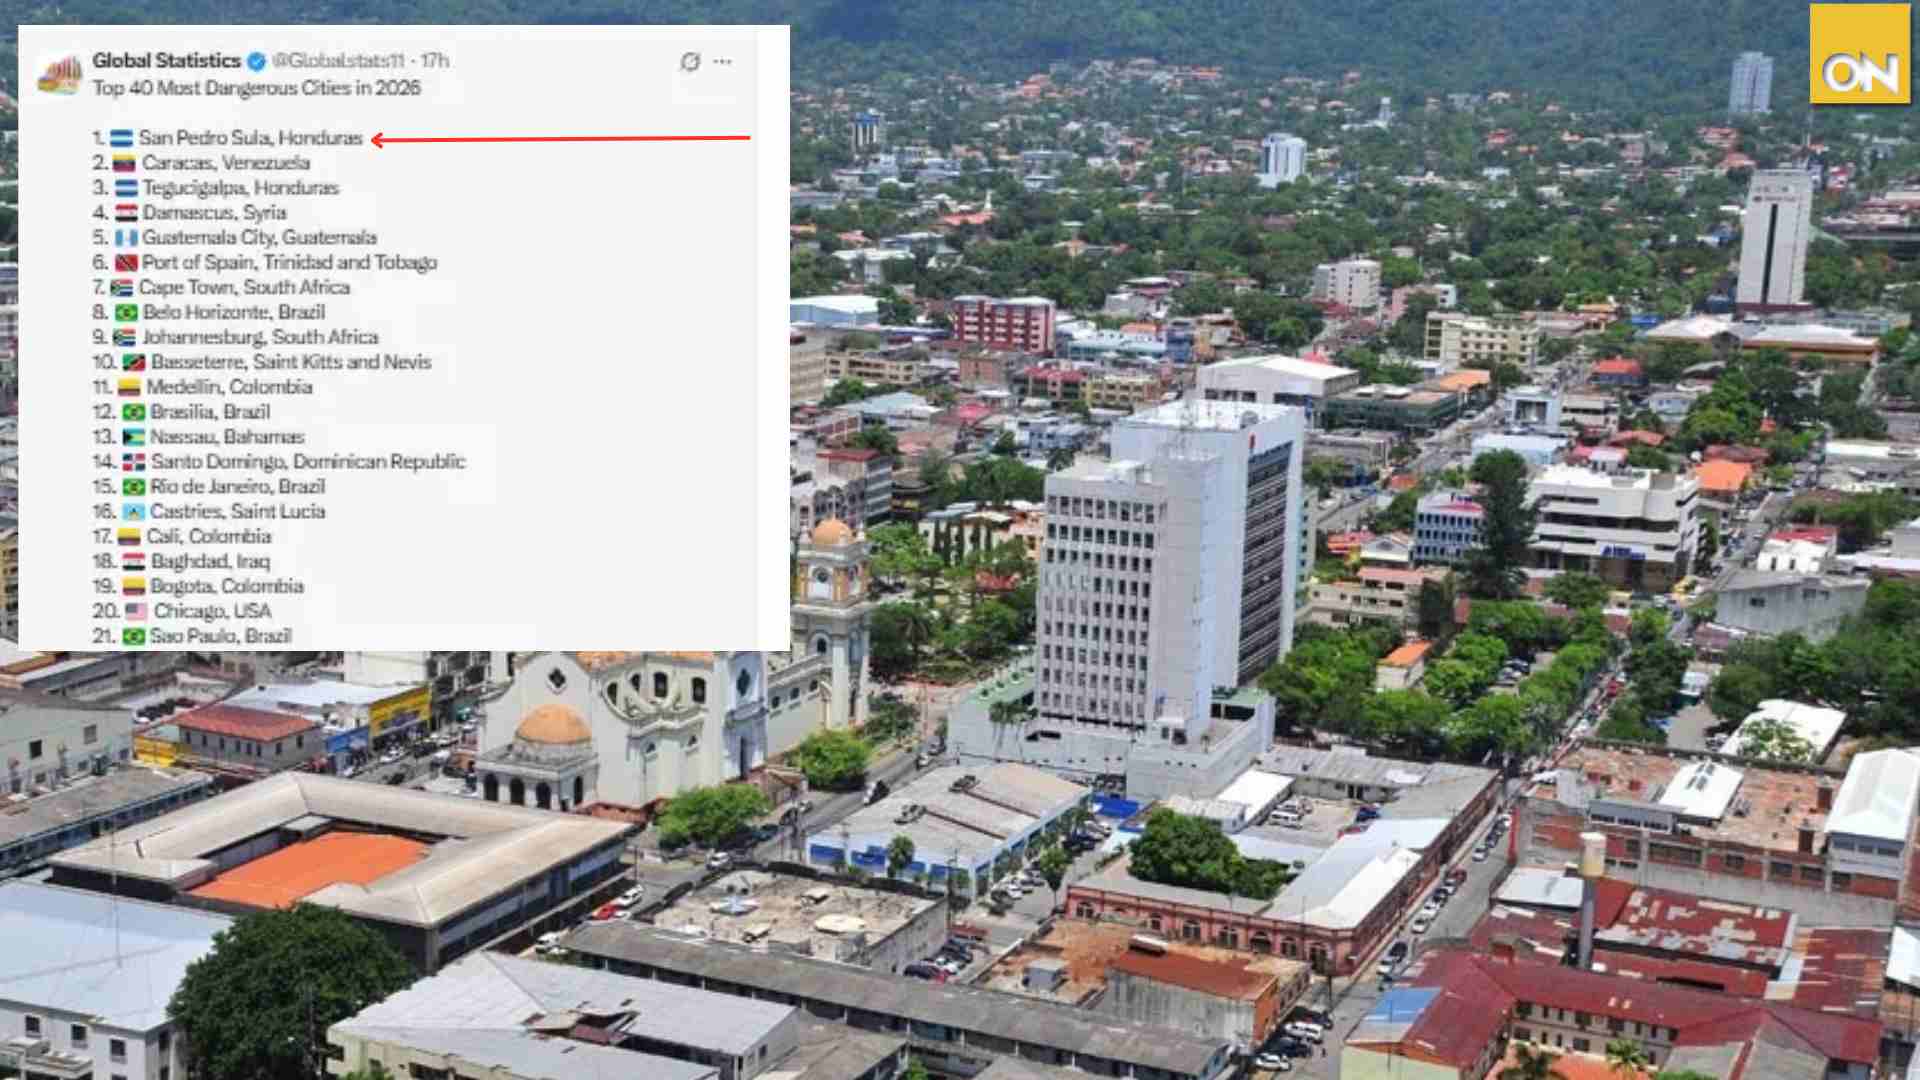
Task: Click the Colombia flag beside Medellin
Action: tap(129, 388)
